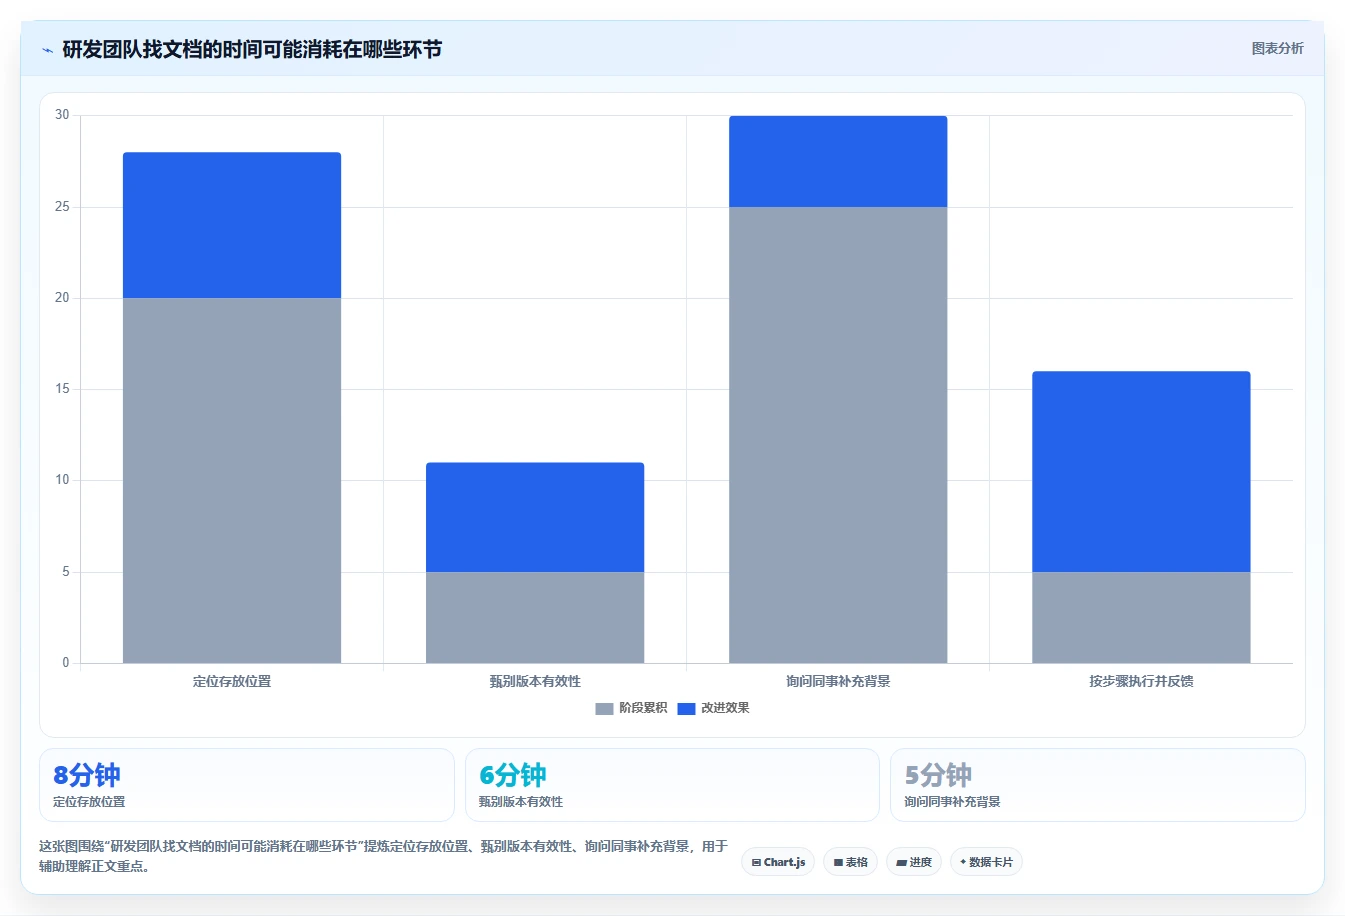Toggle the 改进效果 legend swatch
The width and height of the screenshot is (1345, 916).
pos(686,709)
